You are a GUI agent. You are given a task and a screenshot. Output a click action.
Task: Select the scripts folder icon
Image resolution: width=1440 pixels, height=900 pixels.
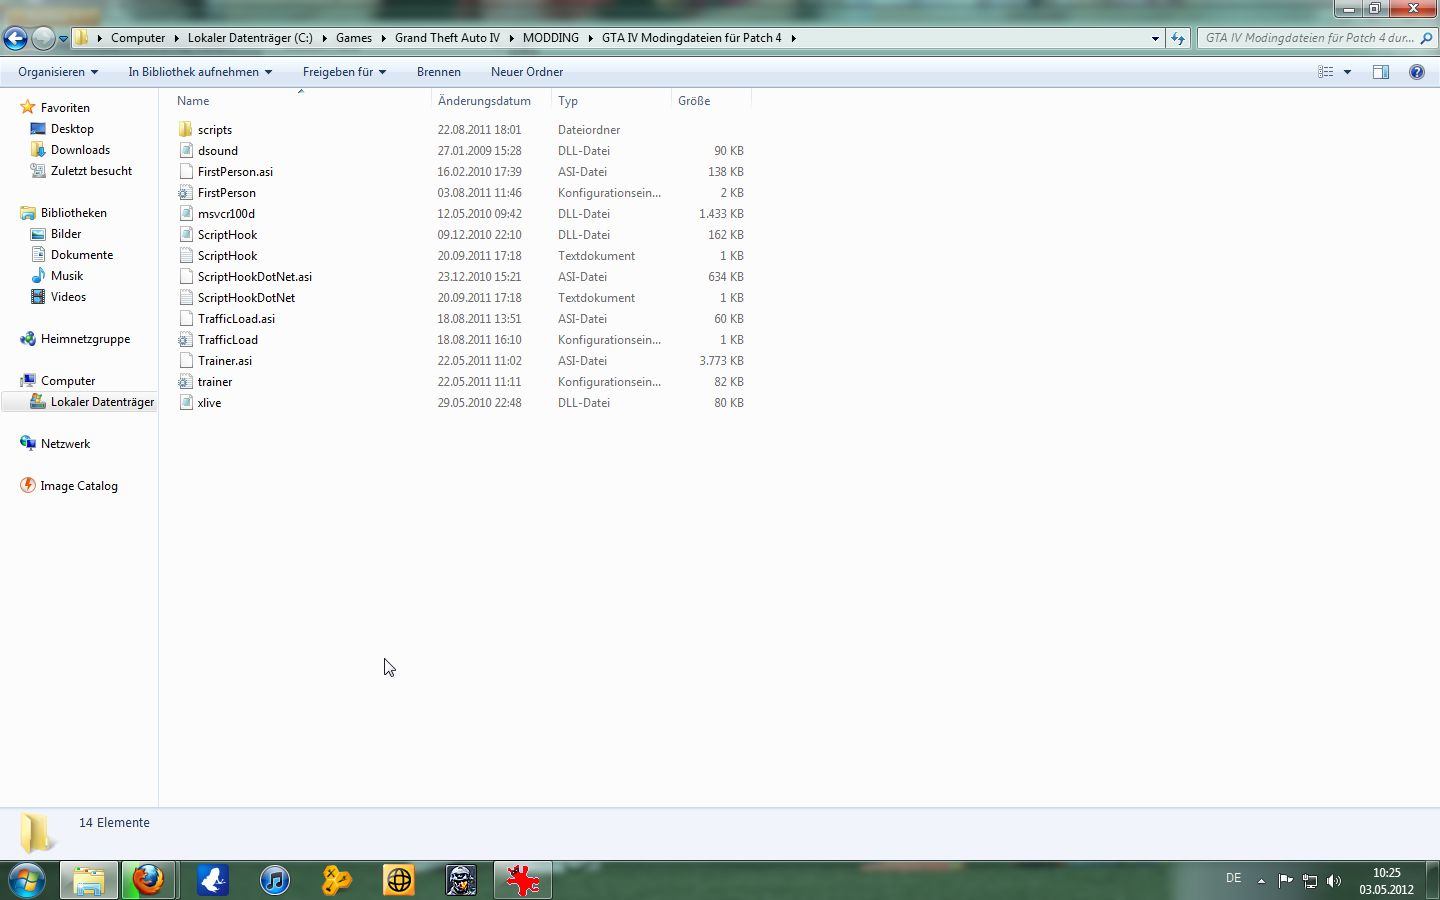point(185,130)
